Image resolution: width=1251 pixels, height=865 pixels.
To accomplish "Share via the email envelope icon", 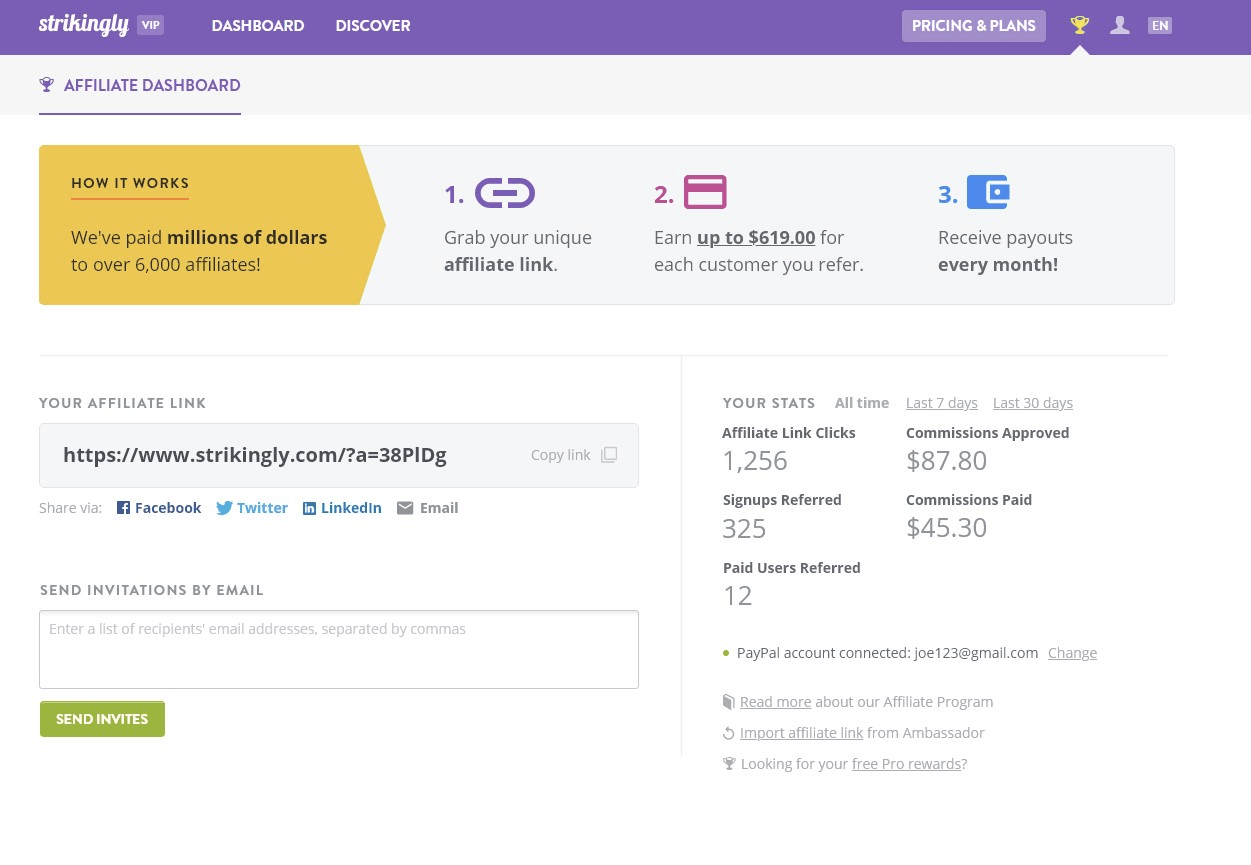I will coord(405,508).
